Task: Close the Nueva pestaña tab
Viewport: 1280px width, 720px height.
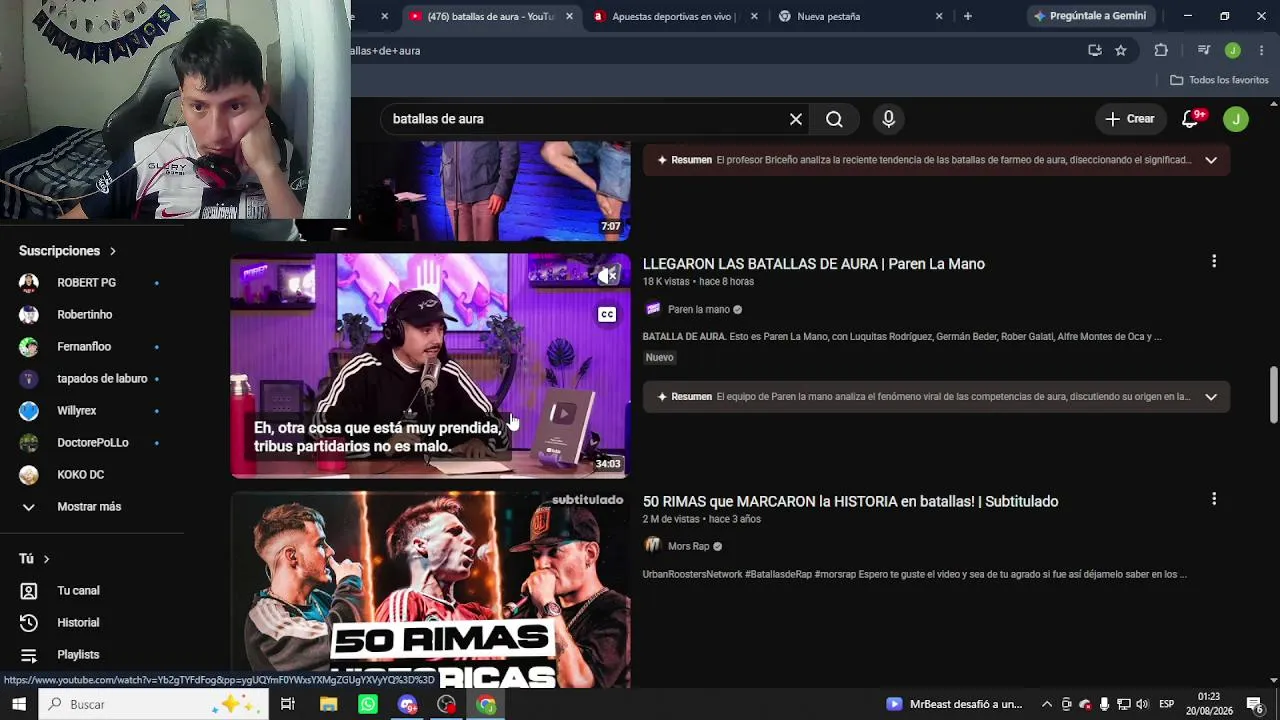Action: coord(939,16)
